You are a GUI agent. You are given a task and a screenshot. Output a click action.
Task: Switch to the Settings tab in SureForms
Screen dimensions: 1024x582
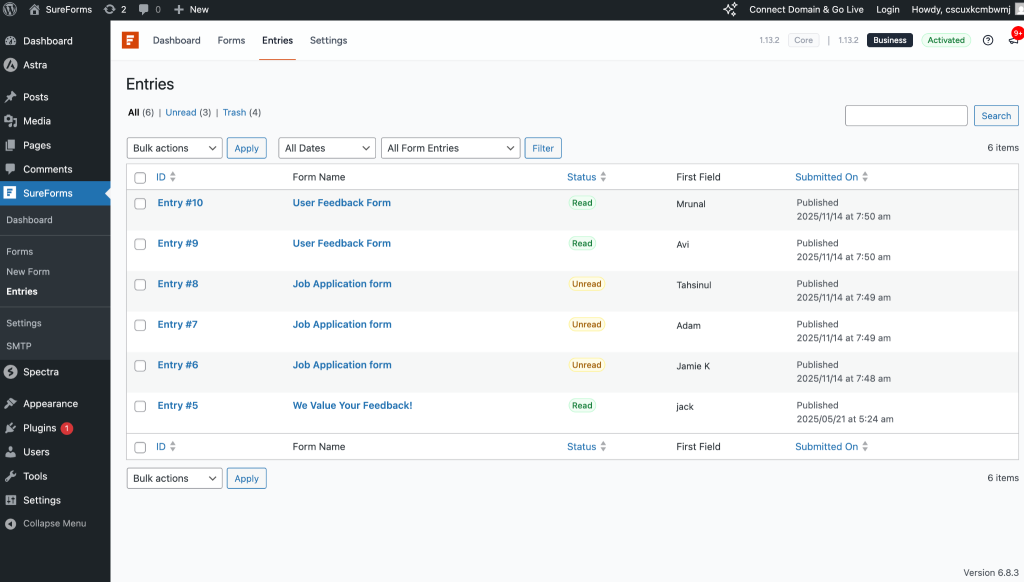[x=328, y=40]
